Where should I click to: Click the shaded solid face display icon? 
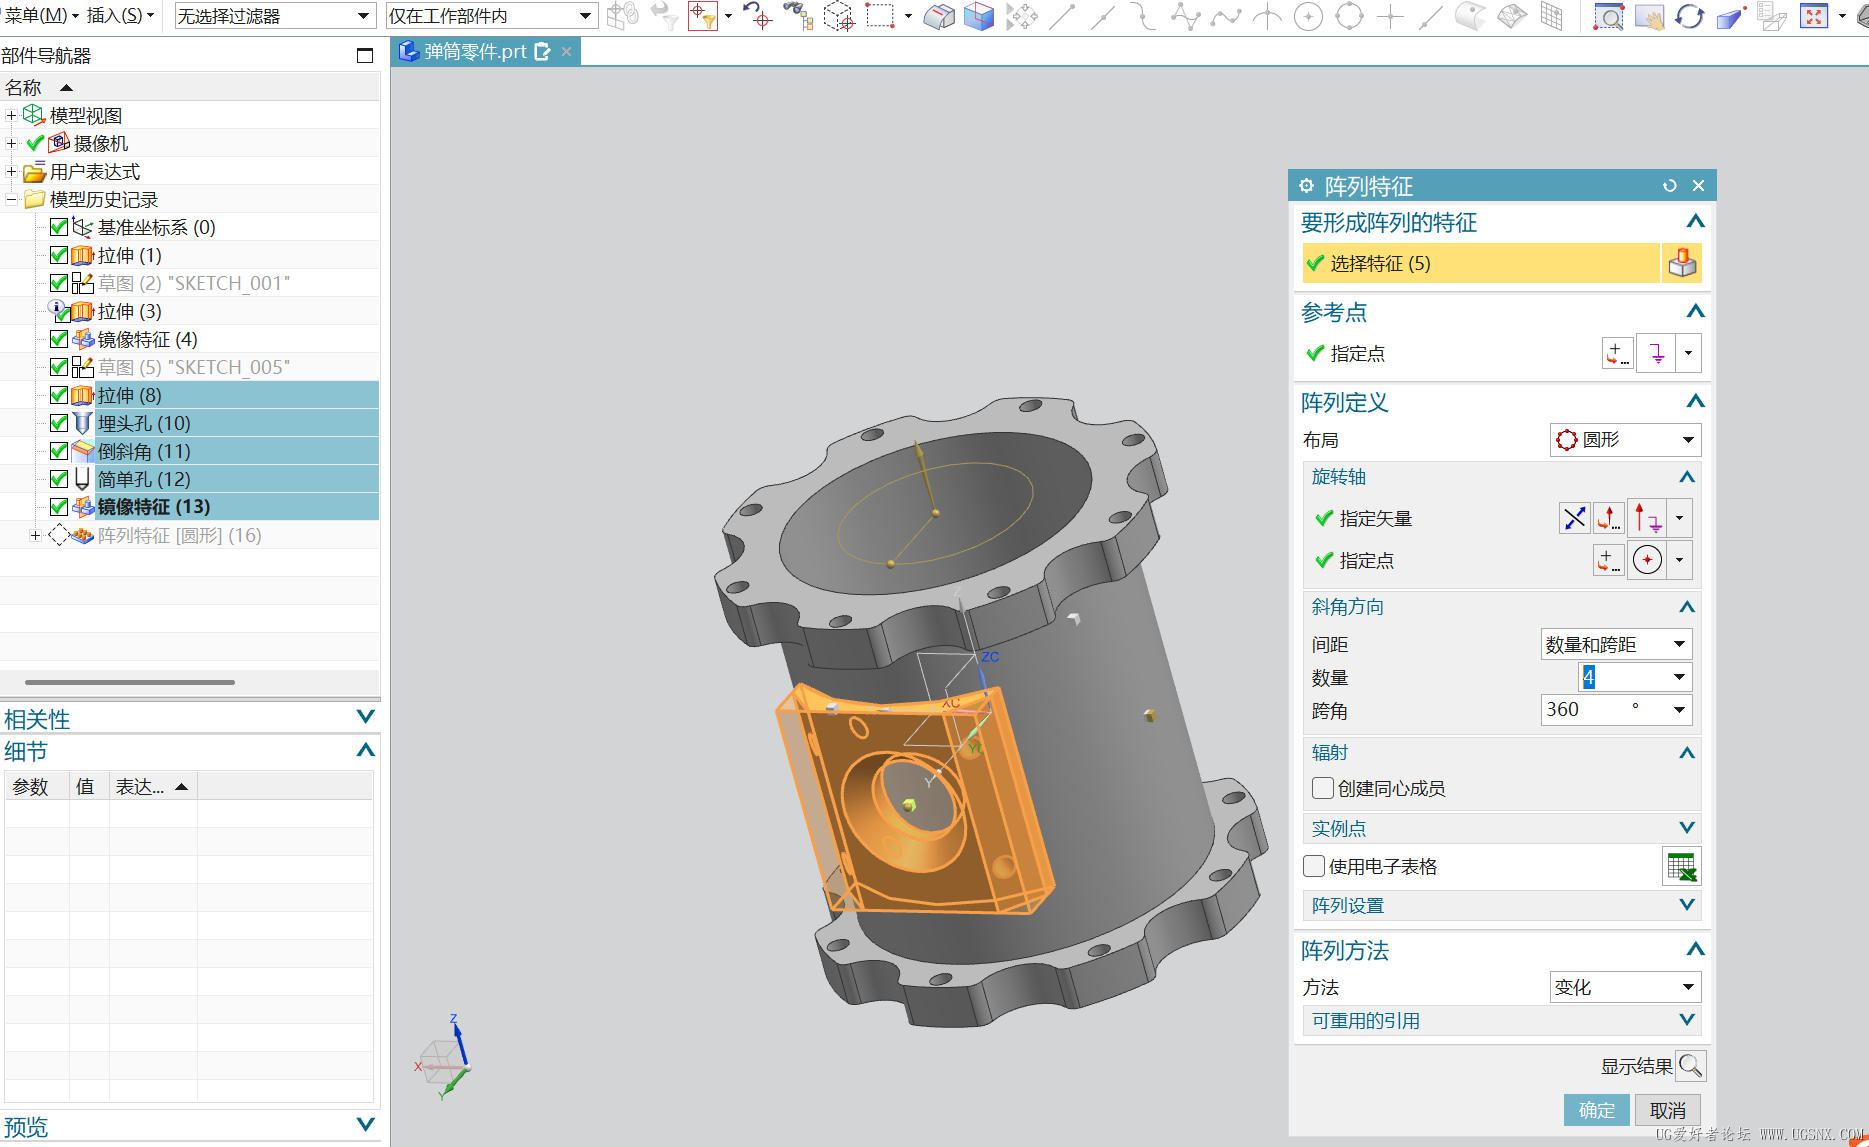[x=939, y=16]
